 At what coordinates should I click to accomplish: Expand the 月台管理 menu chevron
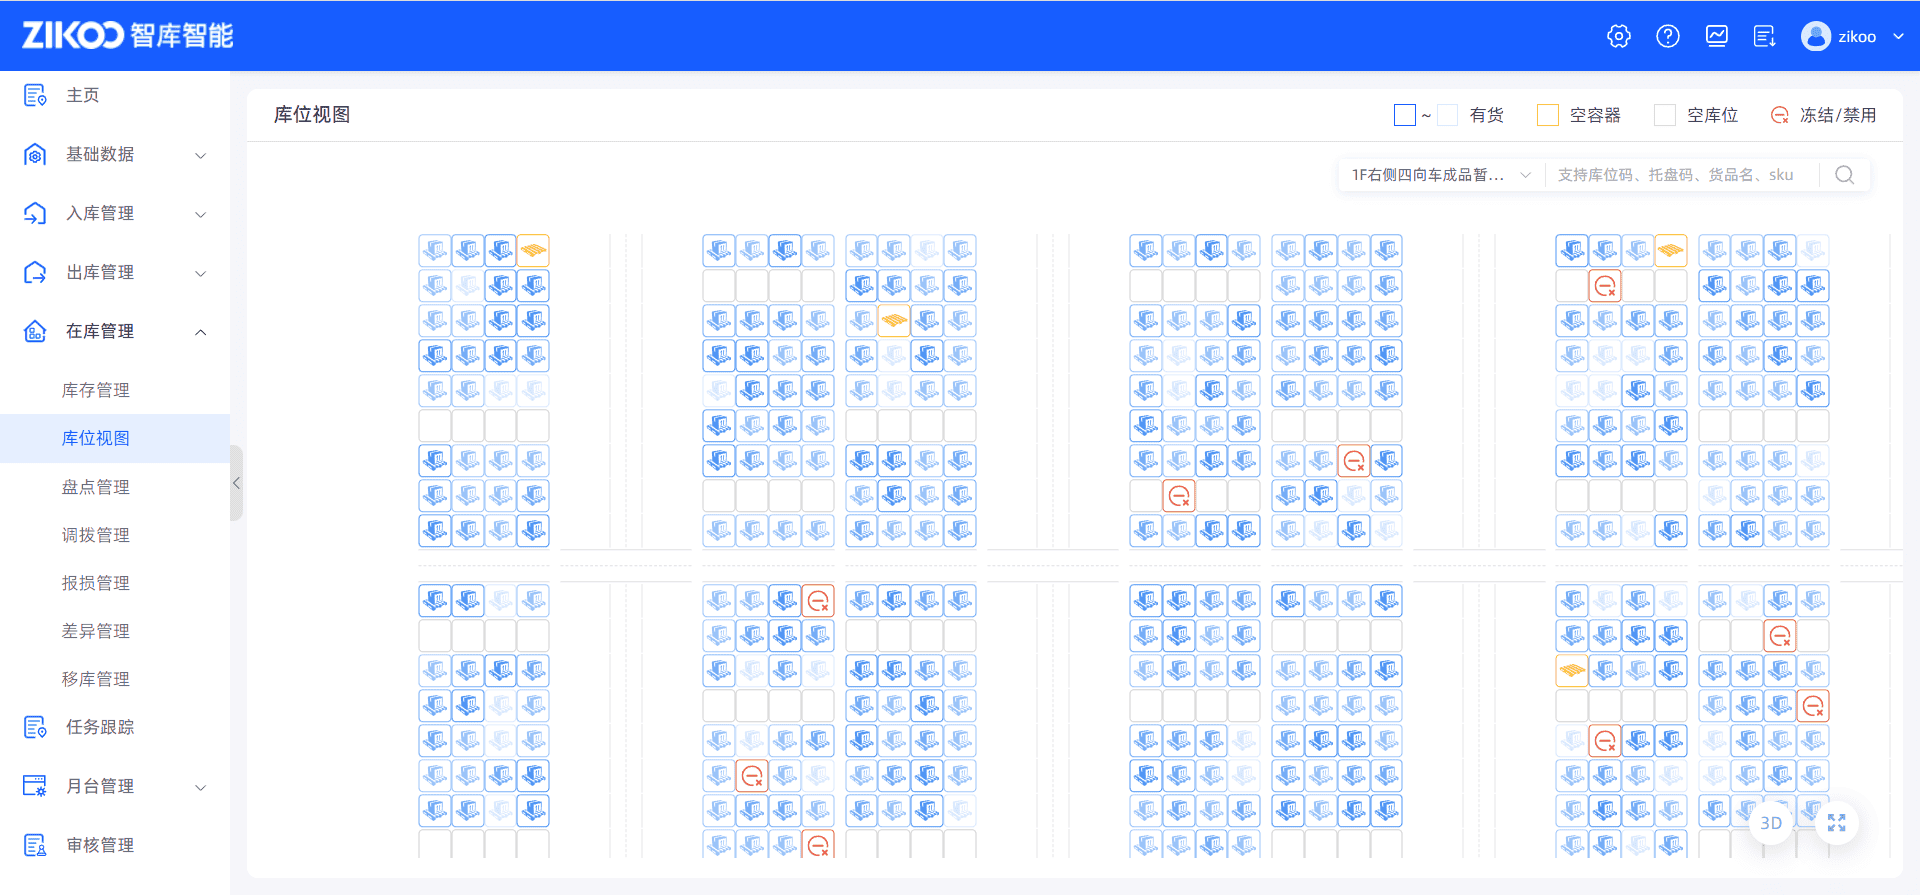tap(201, 787)
